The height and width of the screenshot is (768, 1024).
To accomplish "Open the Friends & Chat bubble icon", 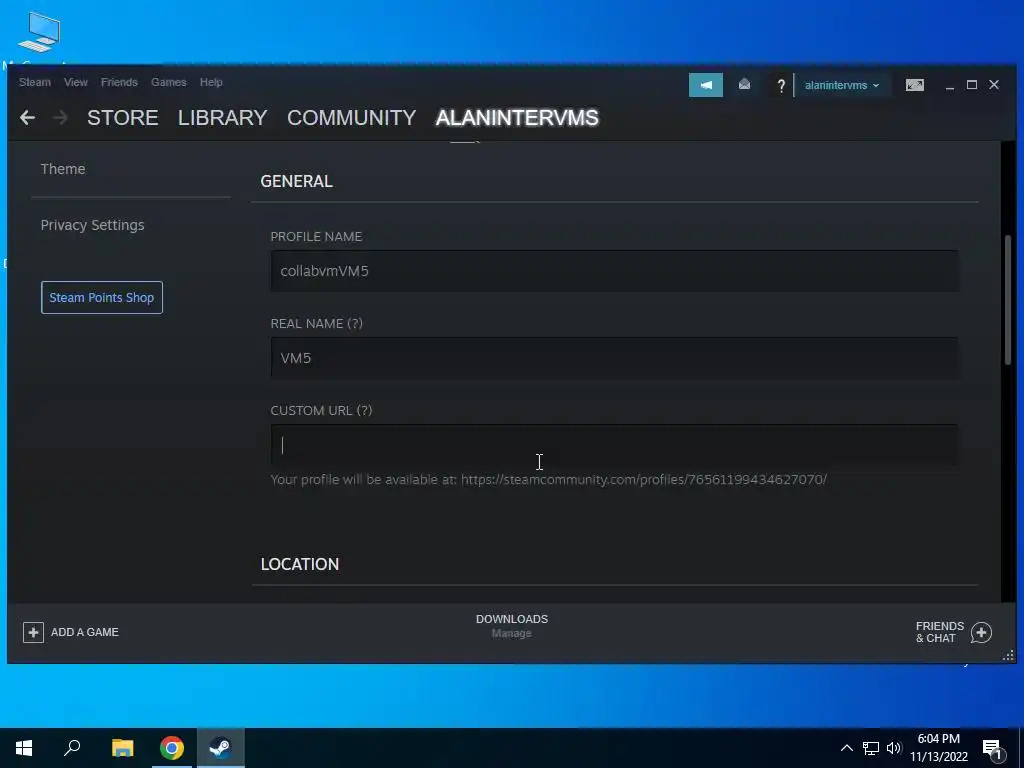I will [x=981, y=632].
